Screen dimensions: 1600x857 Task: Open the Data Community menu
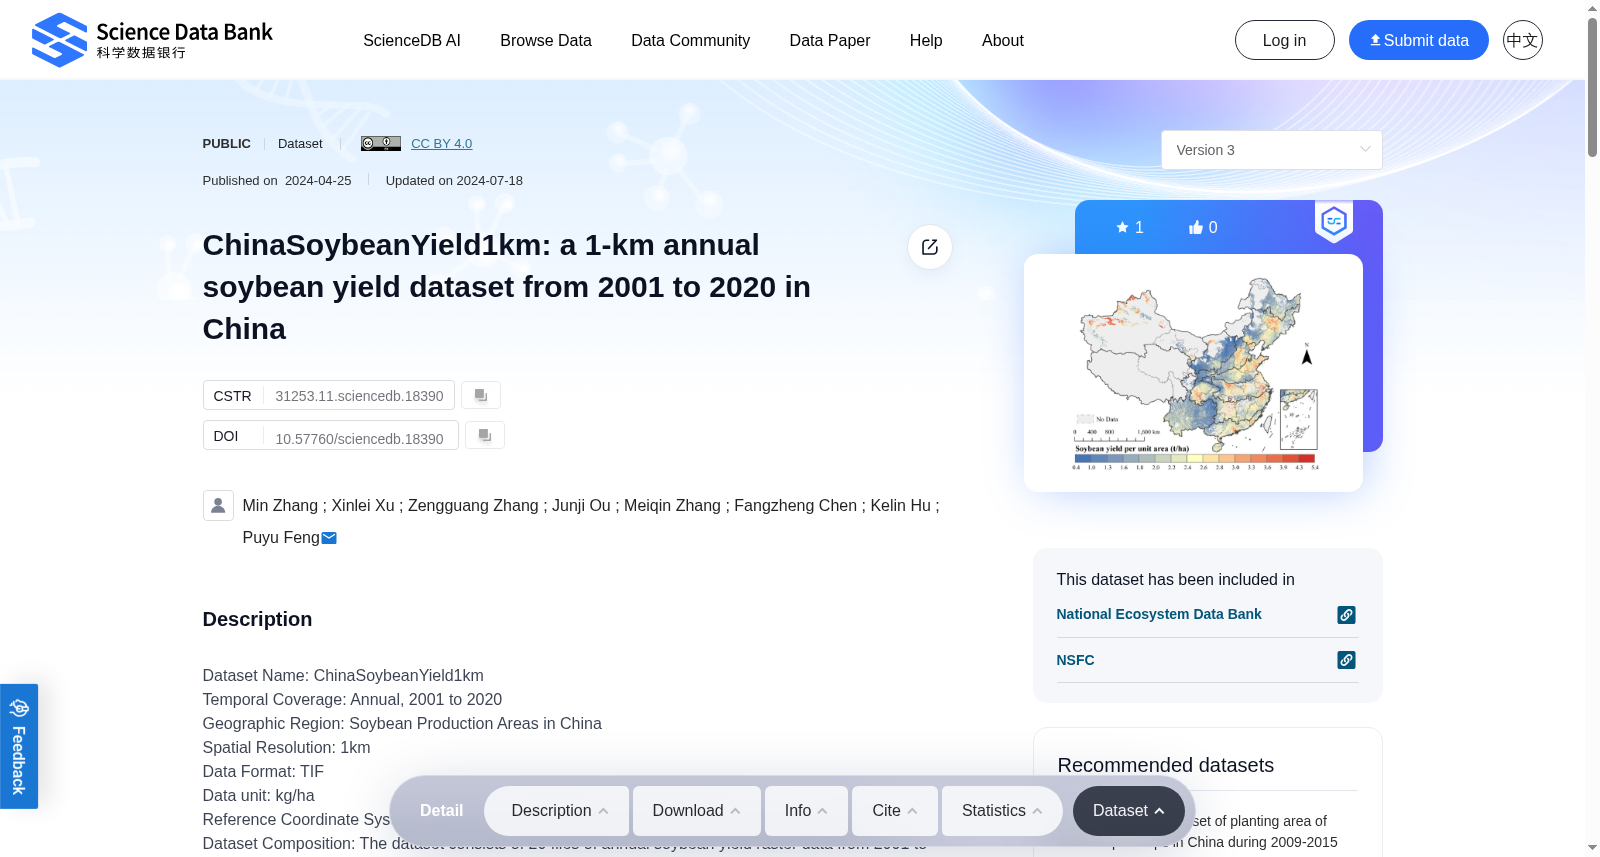690,40
